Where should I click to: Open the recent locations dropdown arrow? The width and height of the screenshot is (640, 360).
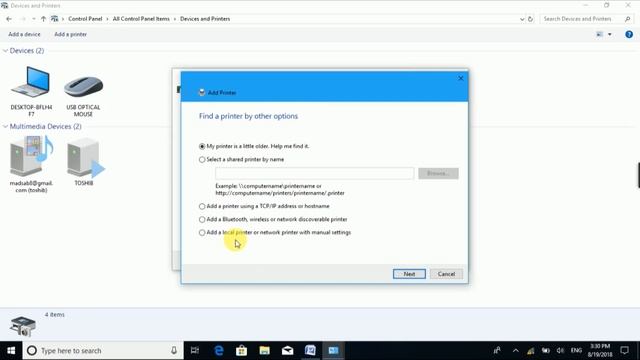point(33,19)
